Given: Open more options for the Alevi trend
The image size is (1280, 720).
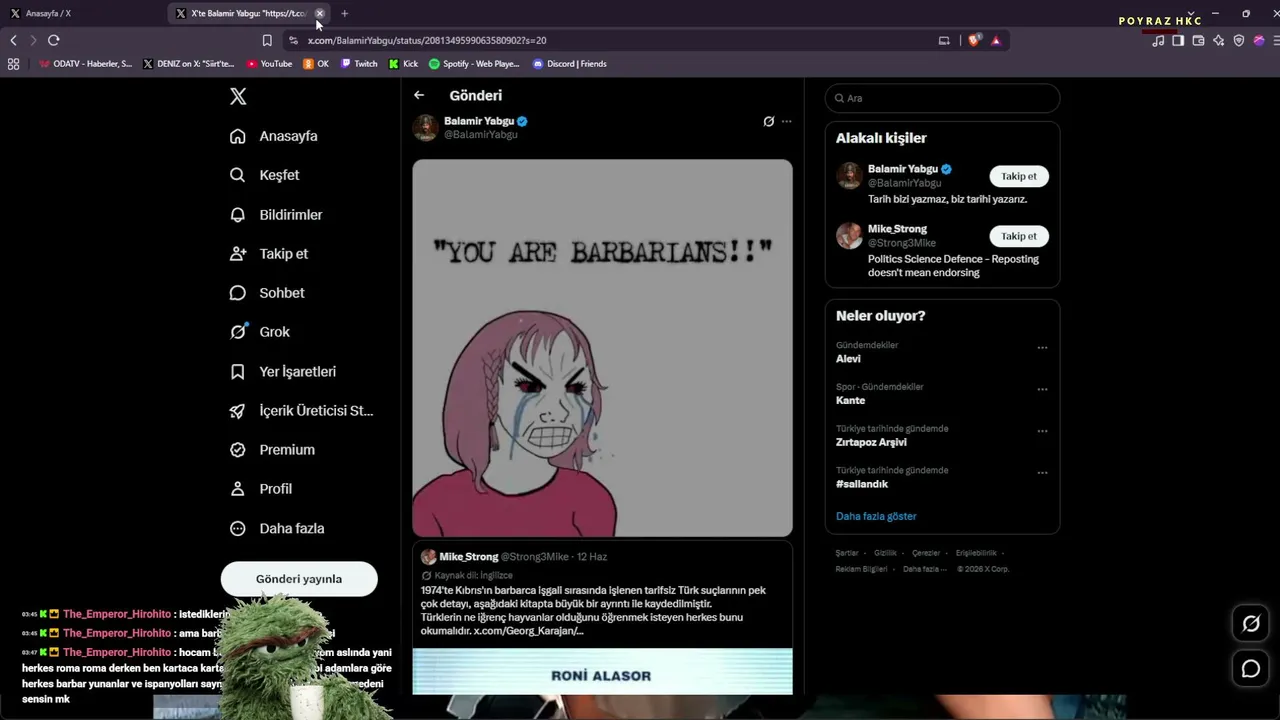Looking at the screenshot, I should (x=1042, y=348).
